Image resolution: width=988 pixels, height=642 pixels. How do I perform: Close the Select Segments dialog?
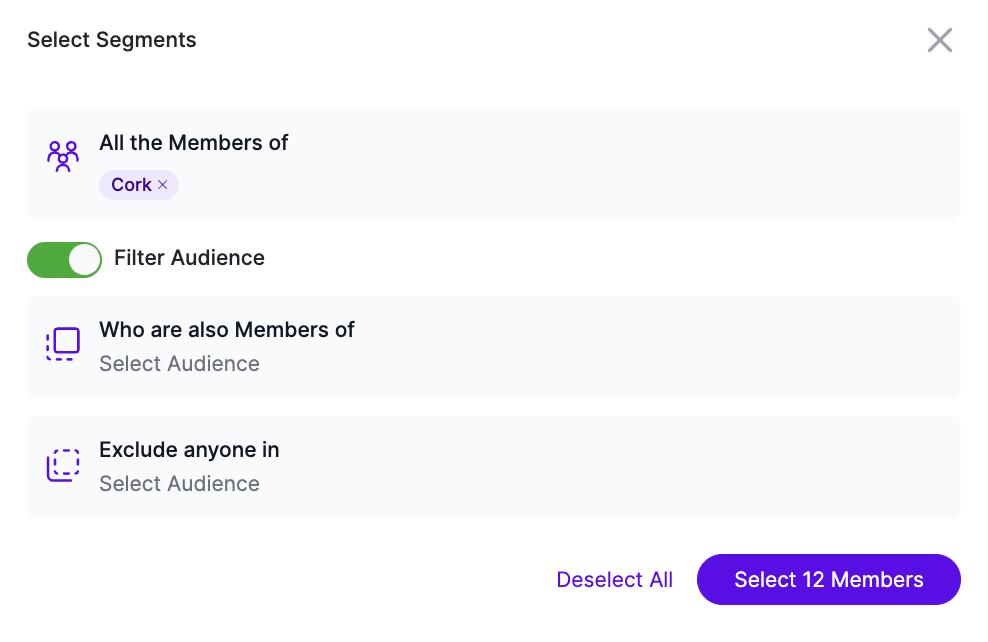939,40
